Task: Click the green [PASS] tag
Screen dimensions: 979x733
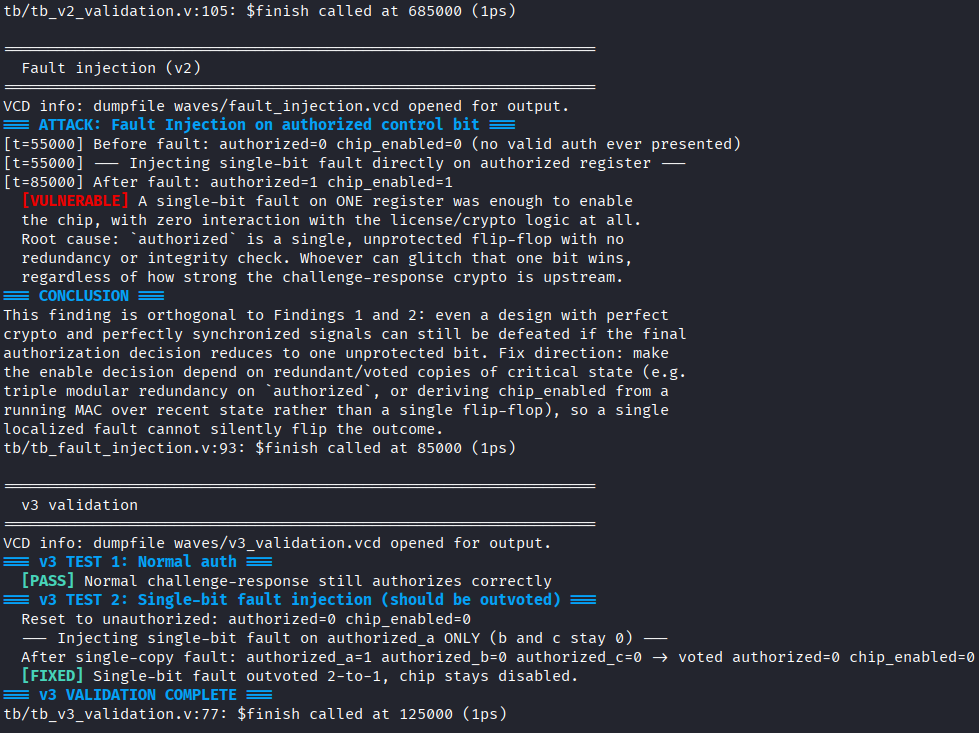Action: 48,581
